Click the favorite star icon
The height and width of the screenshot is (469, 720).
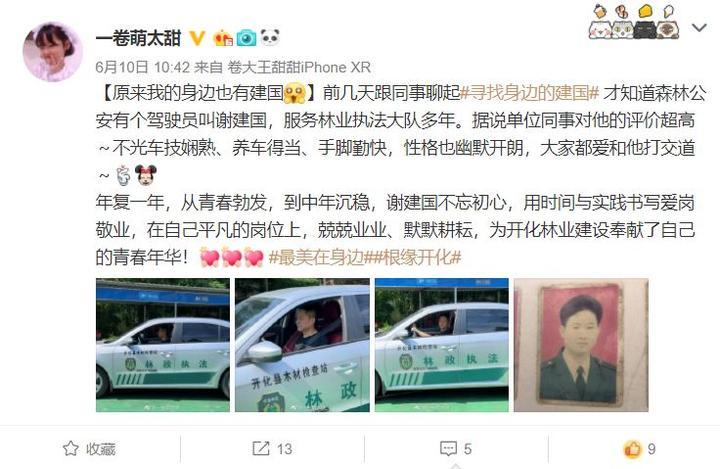point(71,448)
